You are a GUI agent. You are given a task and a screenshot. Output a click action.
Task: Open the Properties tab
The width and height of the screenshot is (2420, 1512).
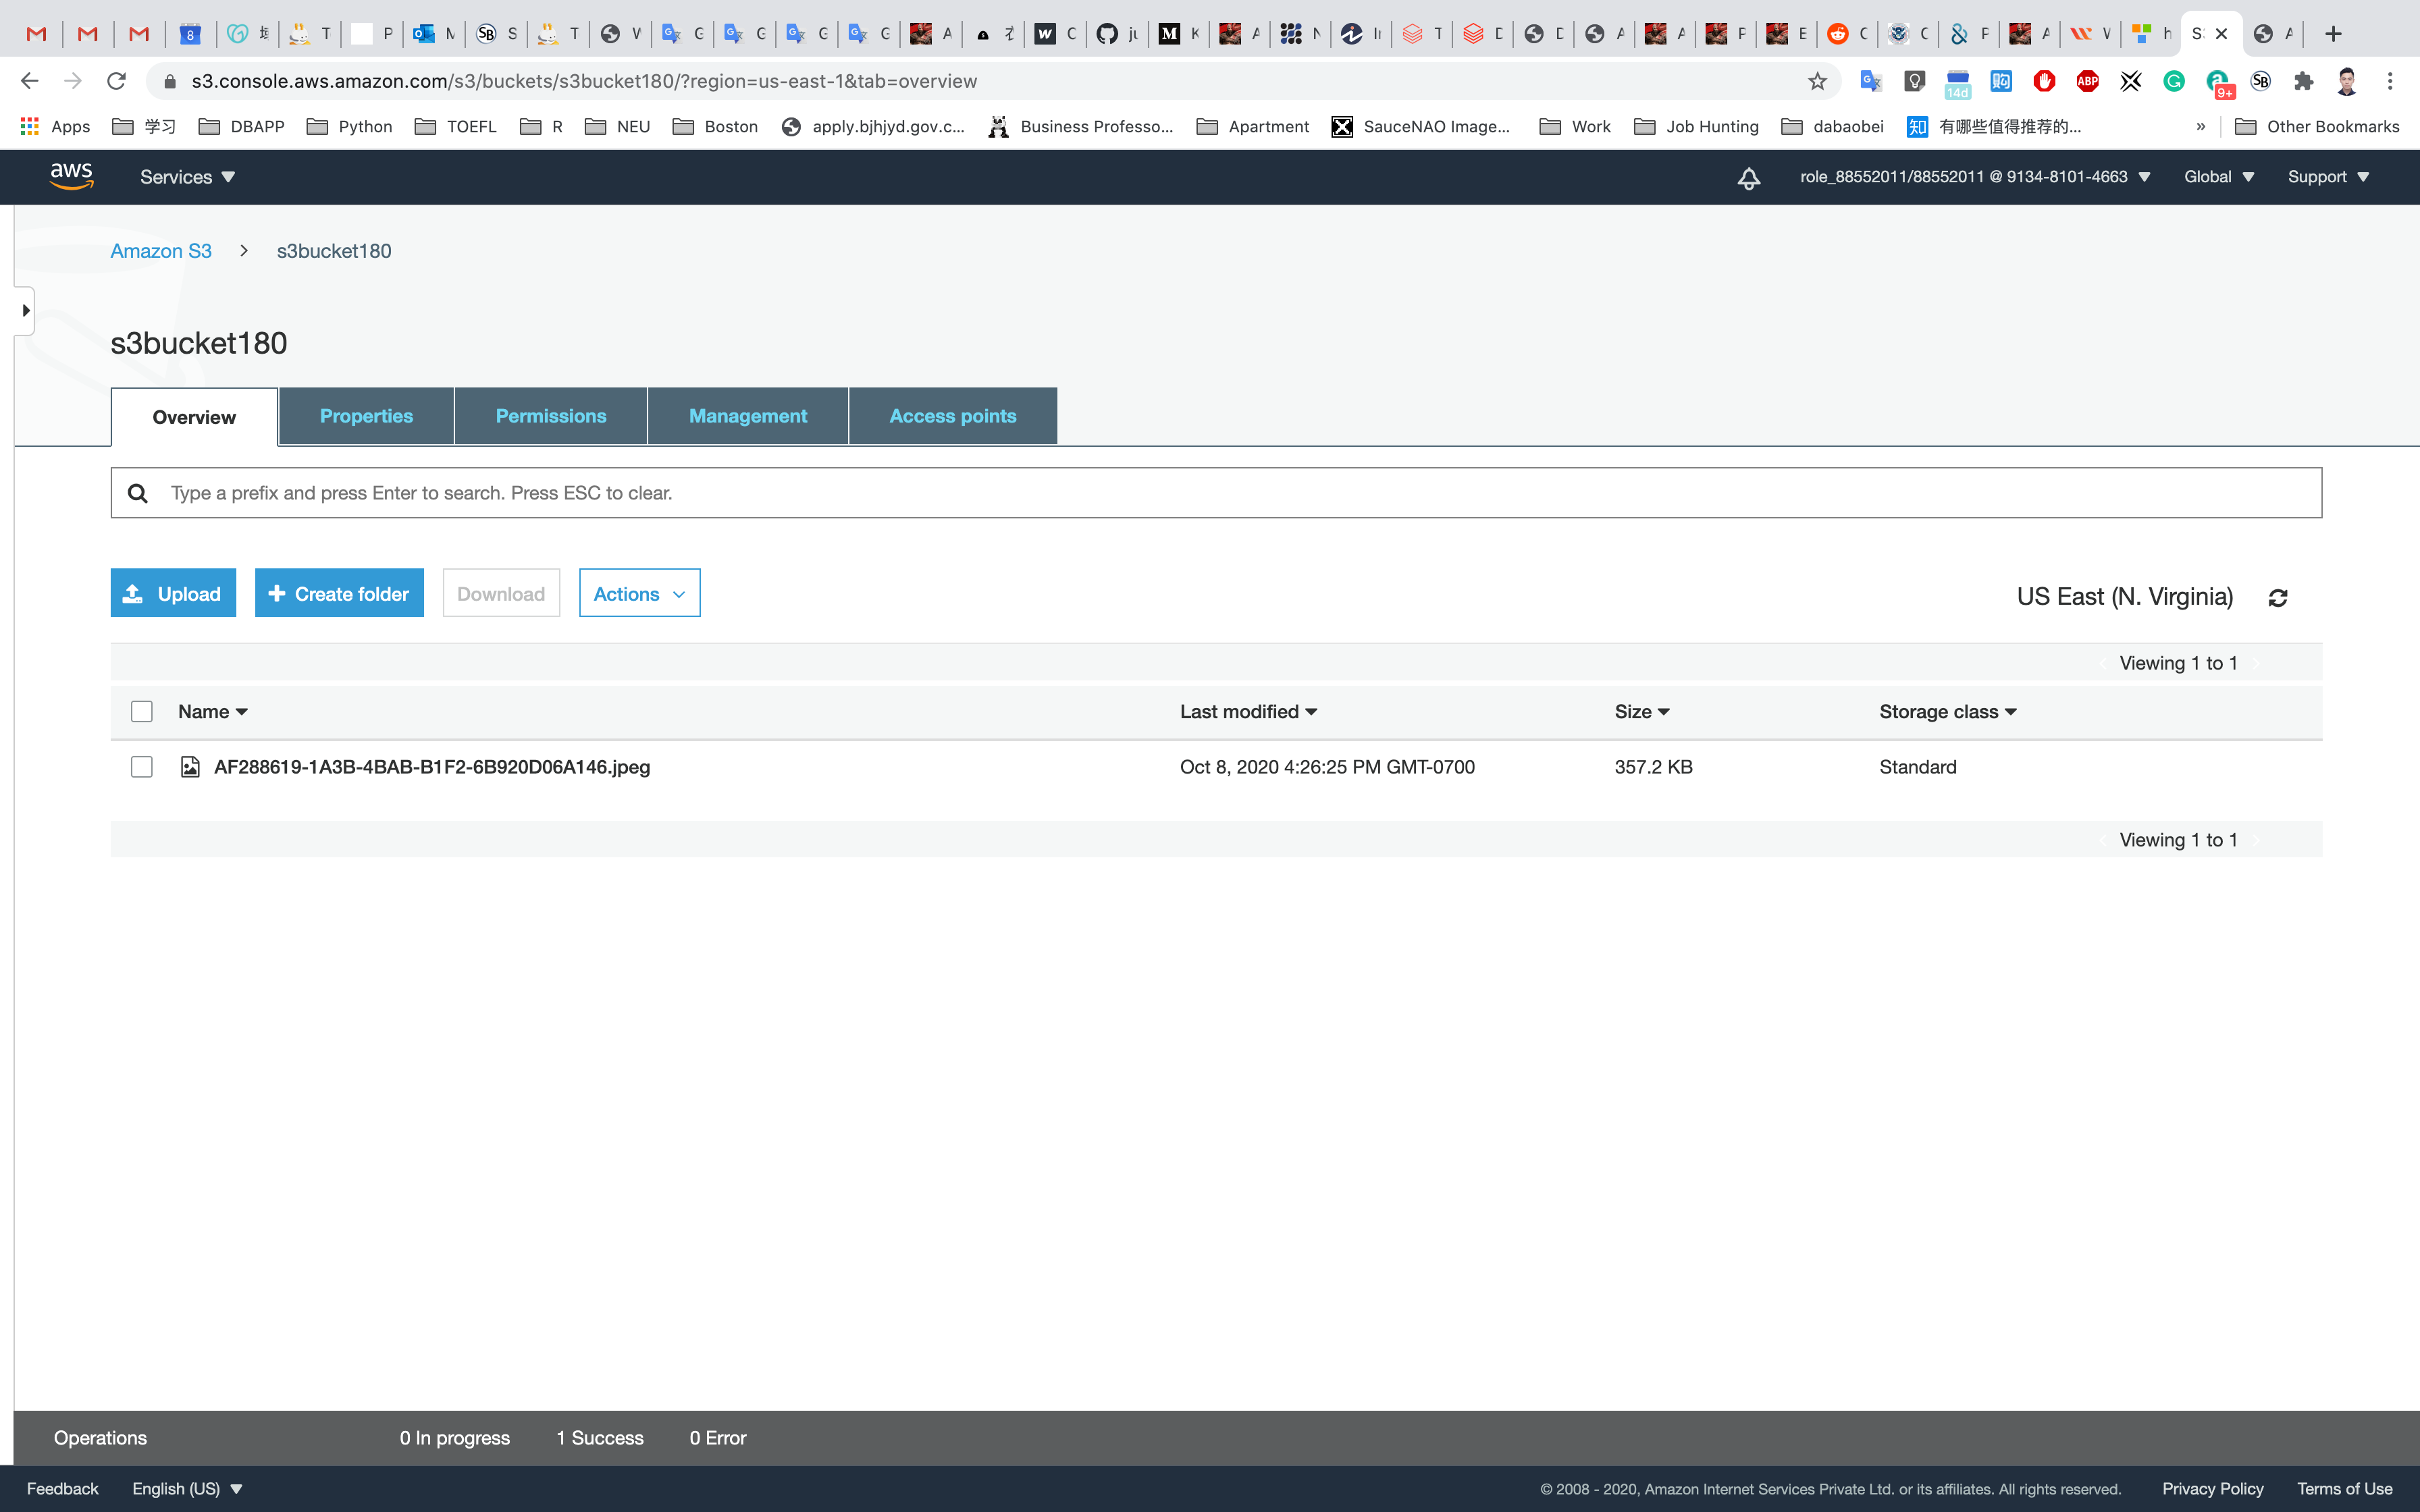click(366, 416)
